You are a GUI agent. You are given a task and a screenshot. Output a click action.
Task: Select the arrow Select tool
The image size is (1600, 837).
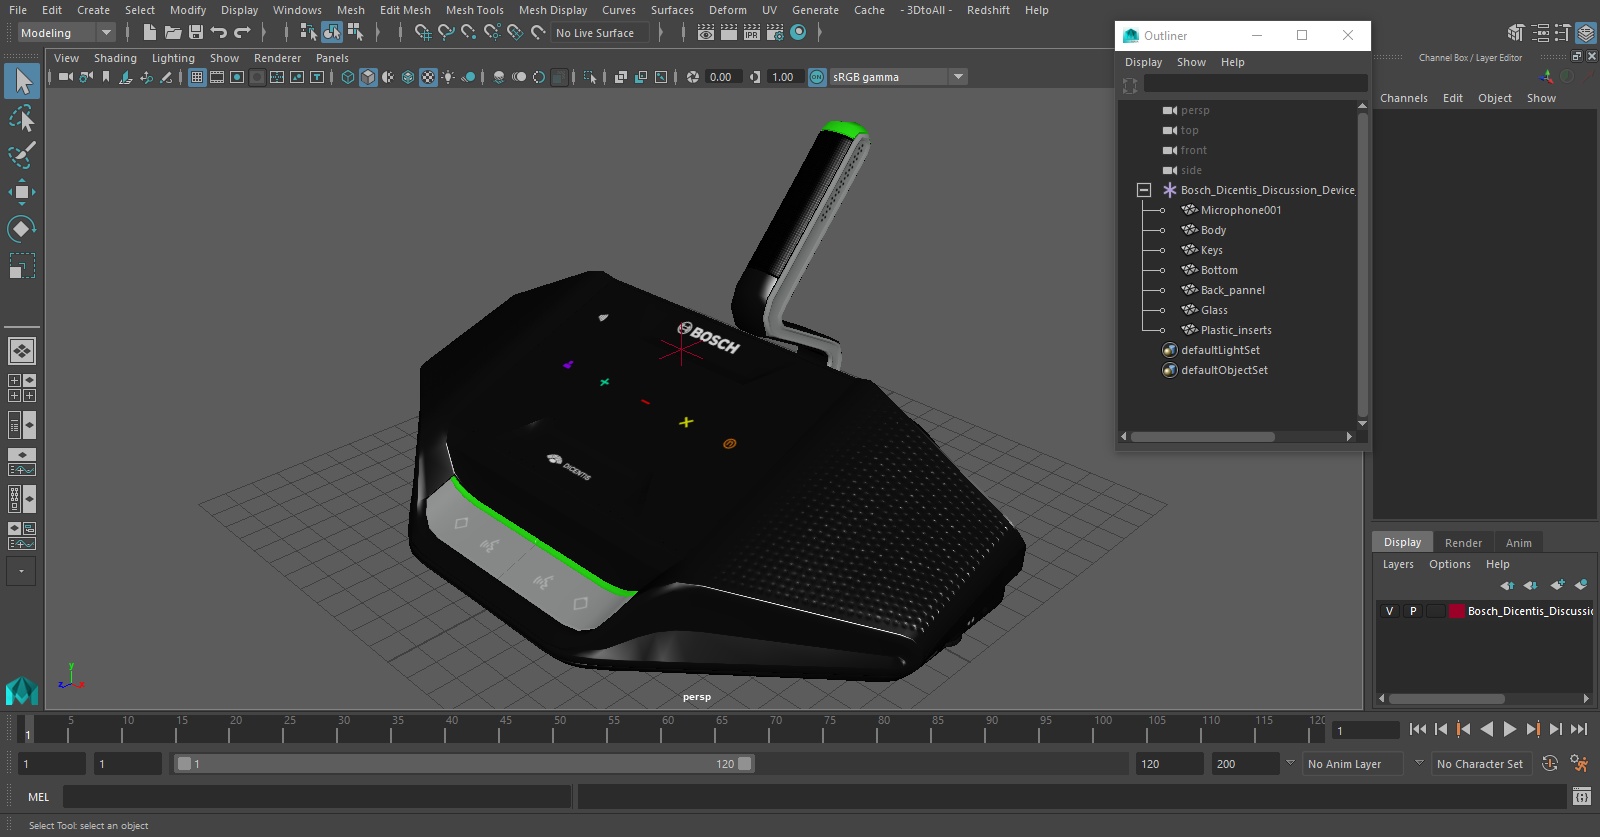click(x=22, y=81)
